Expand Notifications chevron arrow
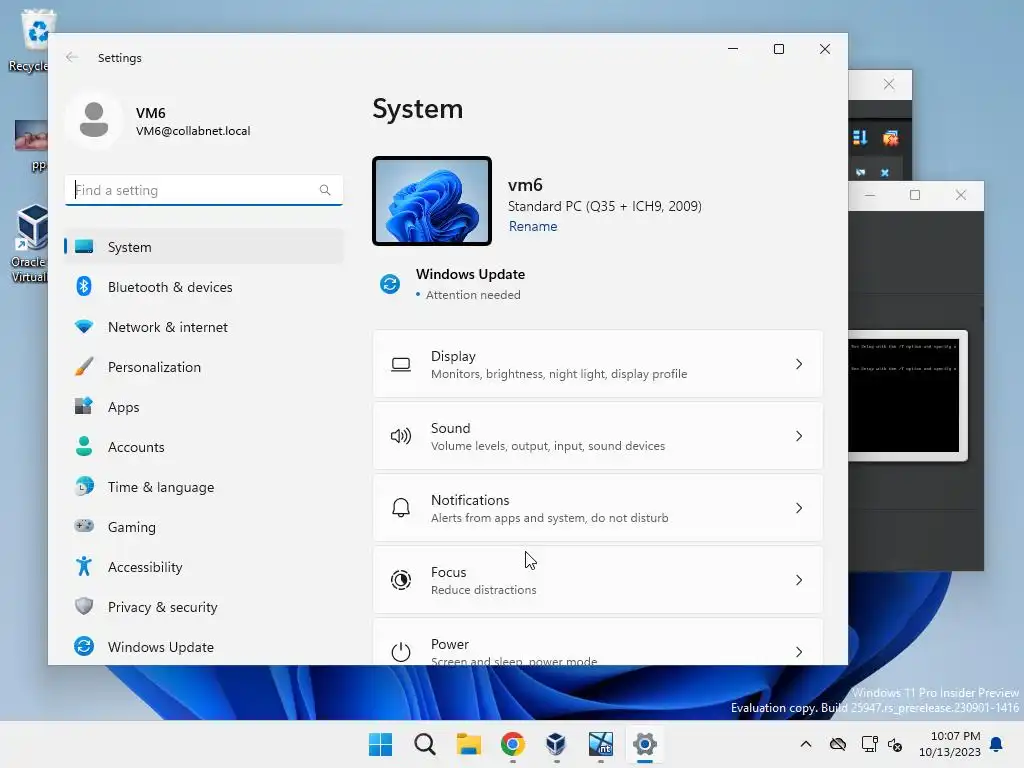Screen dimensions: 1024x768 point(799,507)
